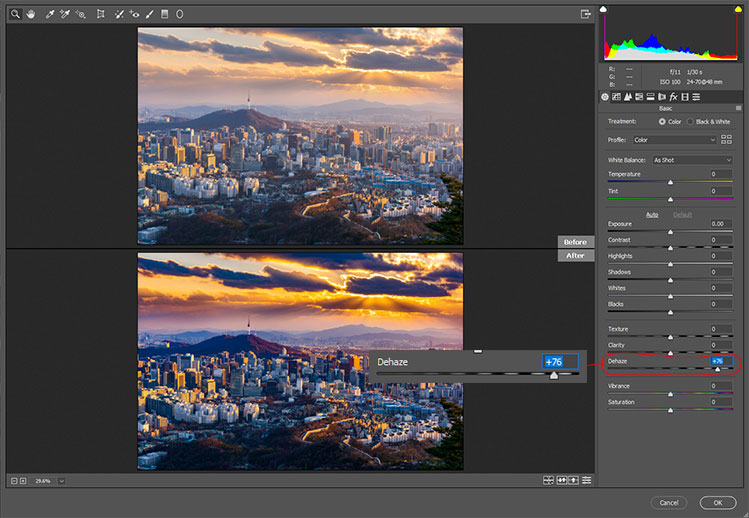
Task: Click the Tint slider handle
Action: point(670,199)
